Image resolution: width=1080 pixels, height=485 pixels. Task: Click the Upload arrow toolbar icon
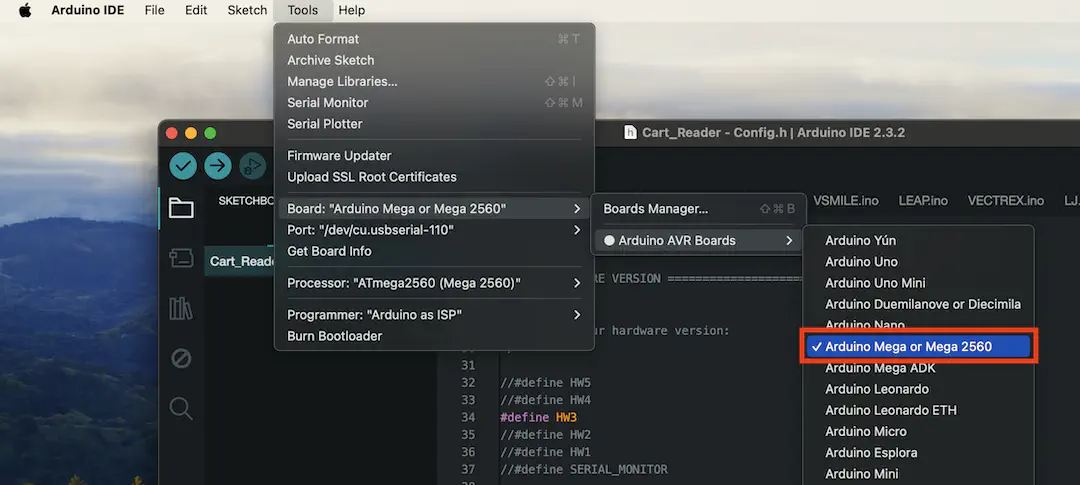[x=218, y=166]
